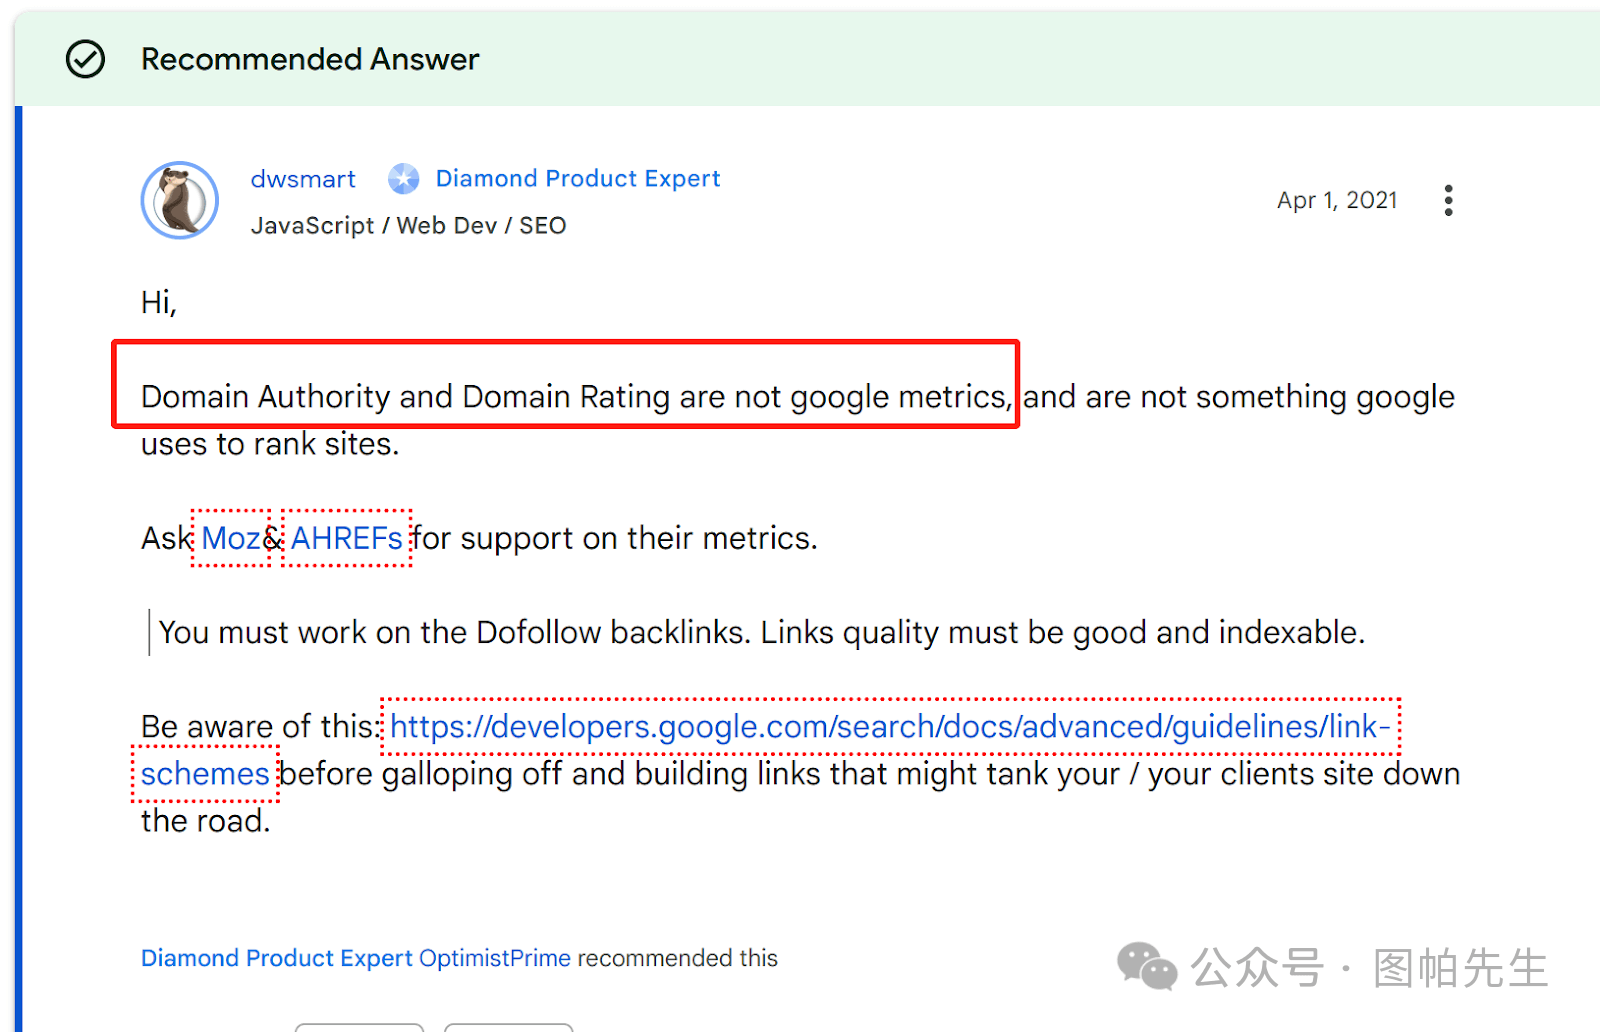Screen dimensions: 1600x1032
Task: Open dwsmart's profile avatar picture
Action: pyautogui.click(x=180, y=200)
